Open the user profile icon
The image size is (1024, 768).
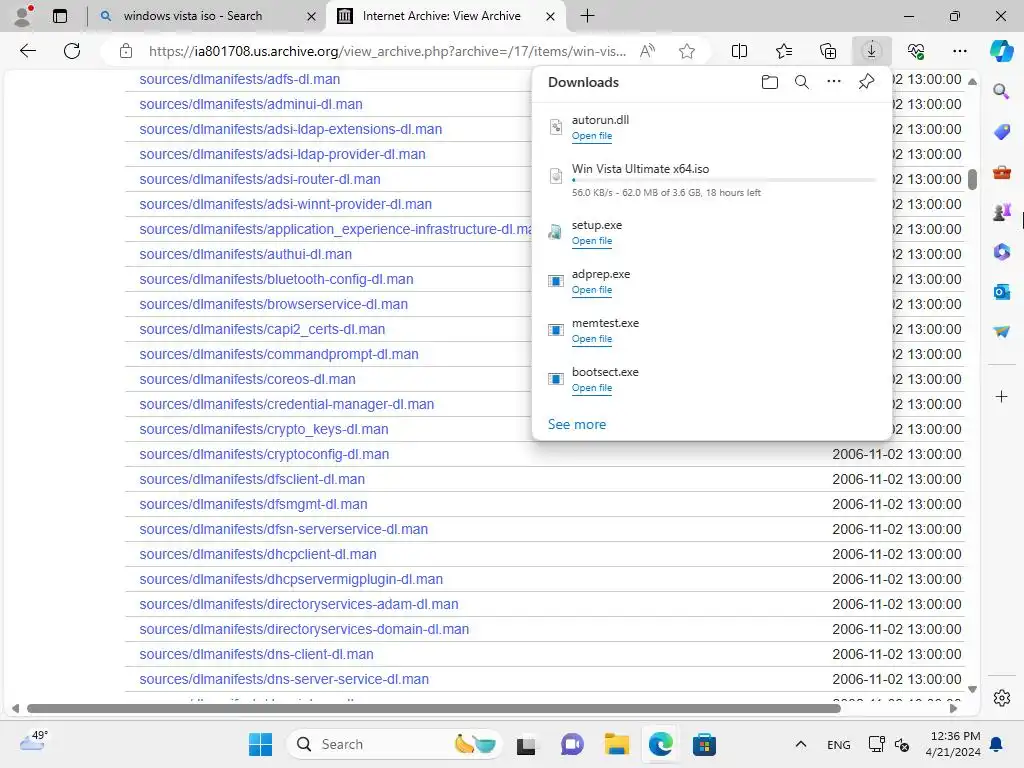[x=23, y=16]
